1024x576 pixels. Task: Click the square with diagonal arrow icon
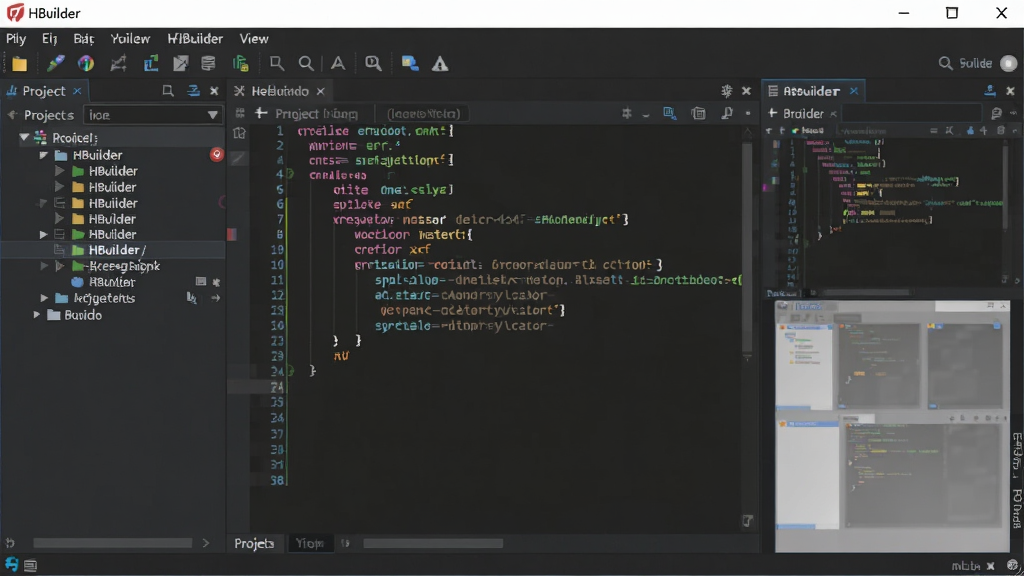180,63
